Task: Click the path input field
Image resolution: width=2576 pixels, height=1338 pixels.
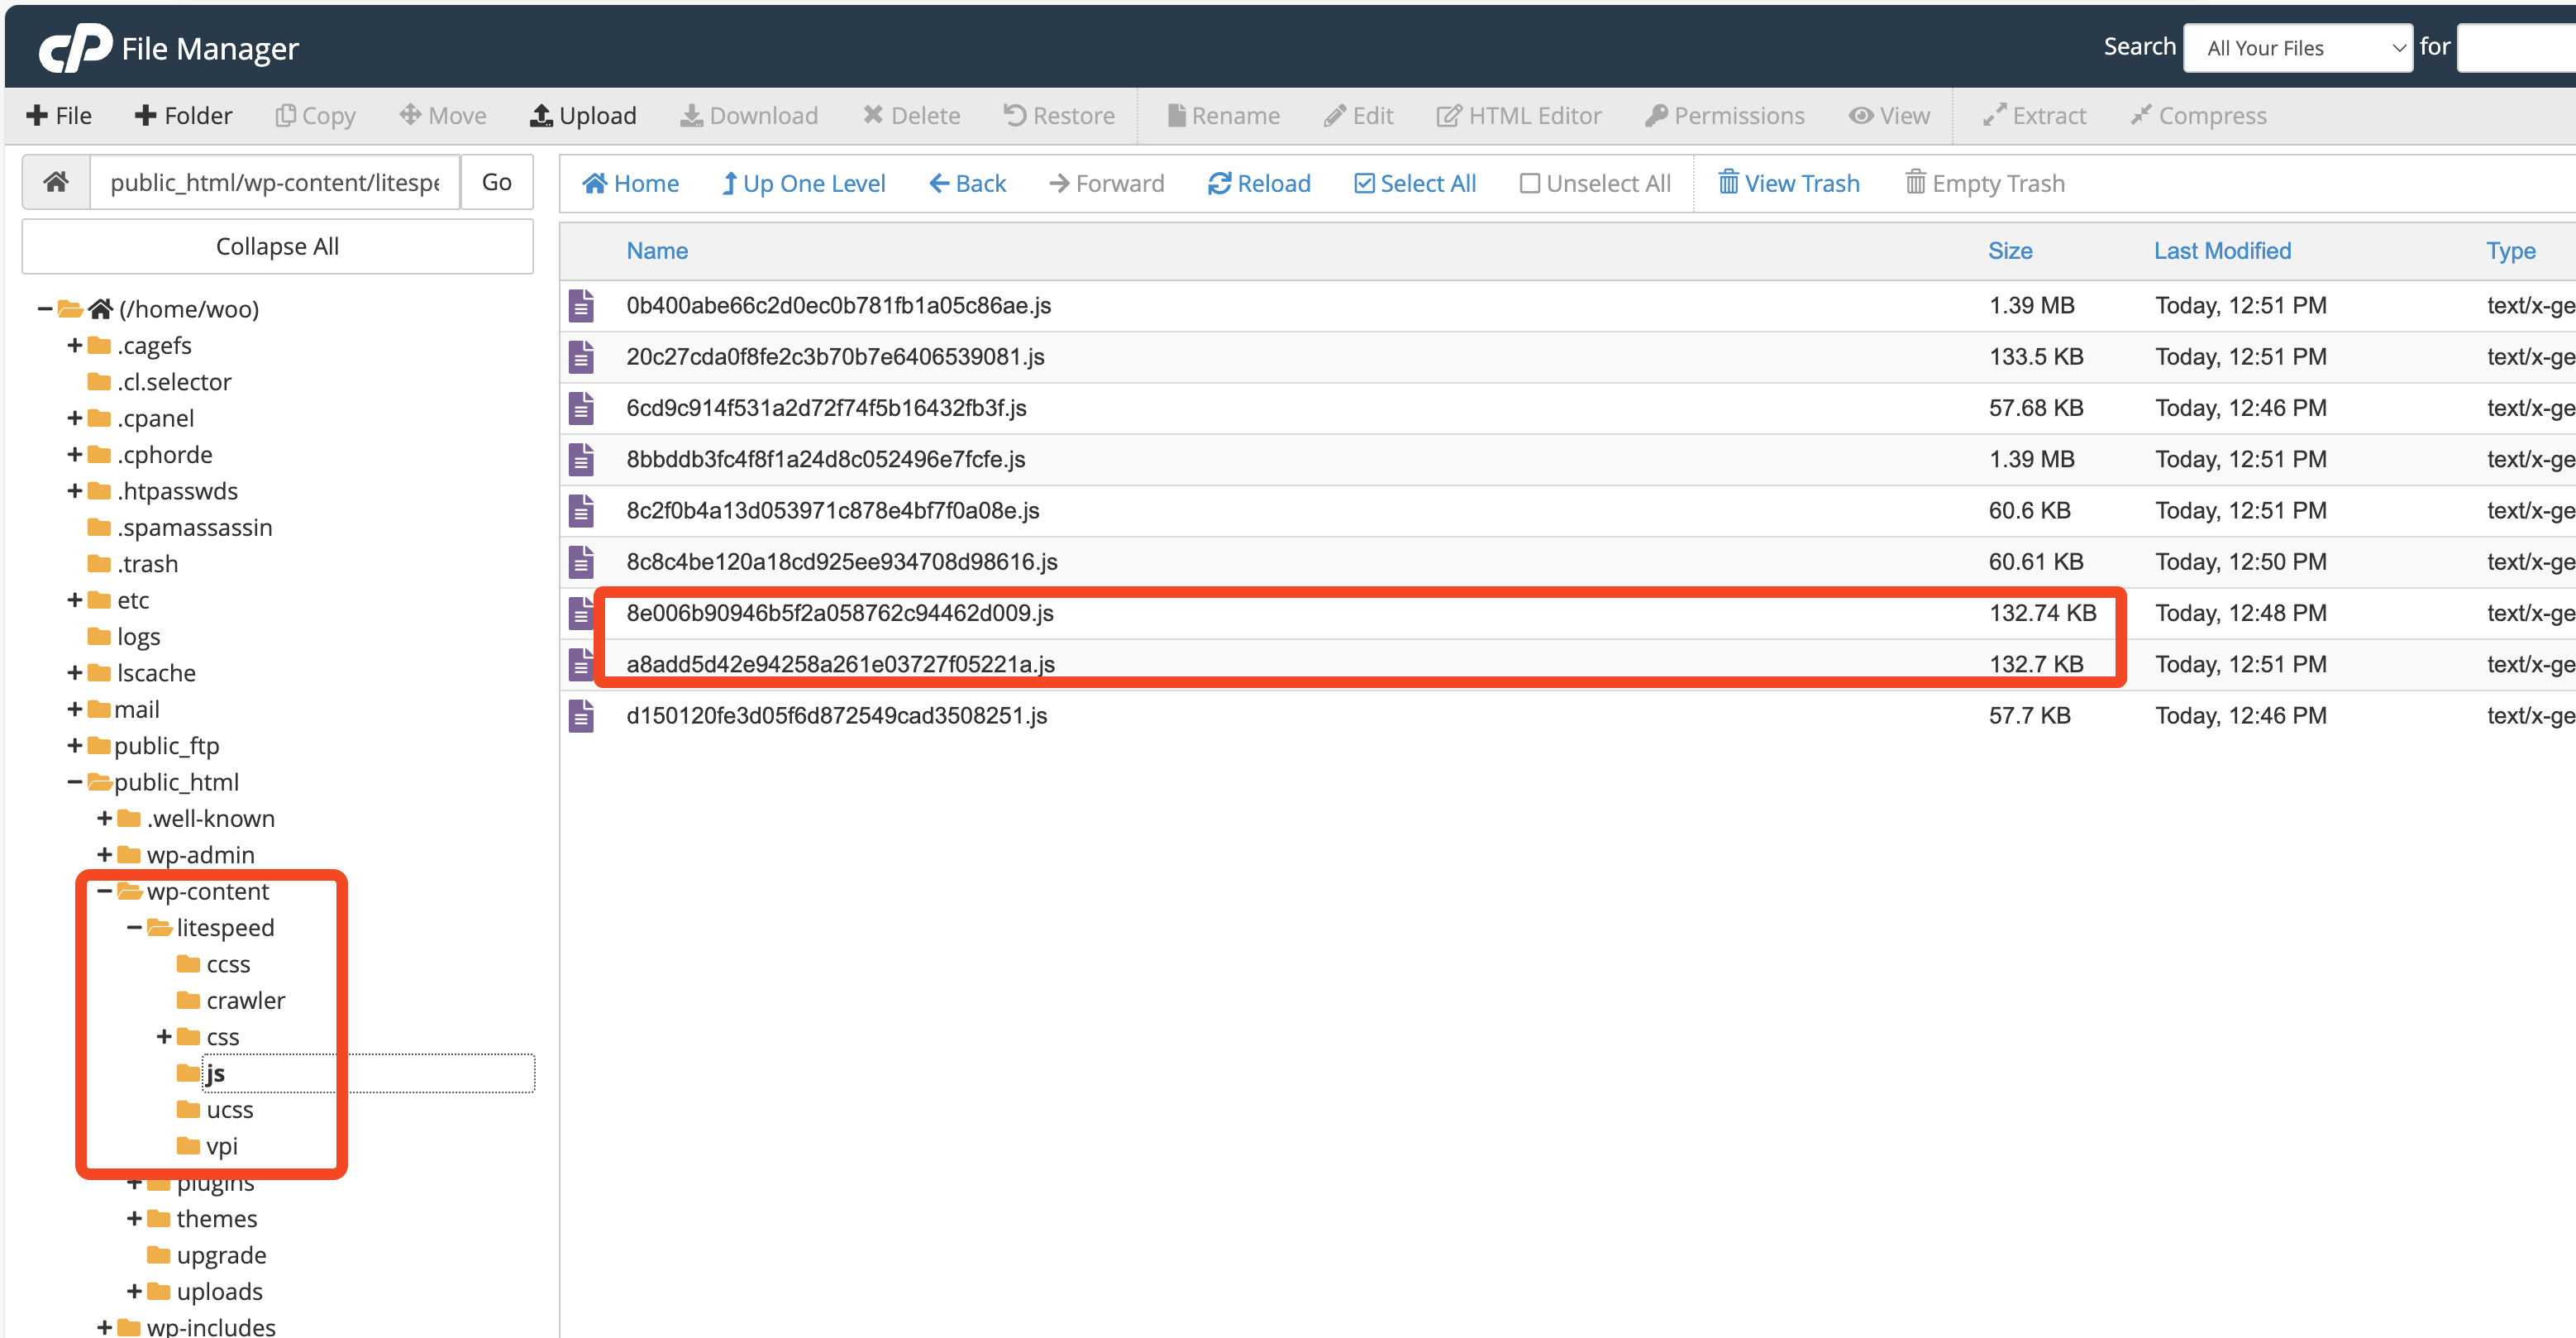Action: [275, 182]
